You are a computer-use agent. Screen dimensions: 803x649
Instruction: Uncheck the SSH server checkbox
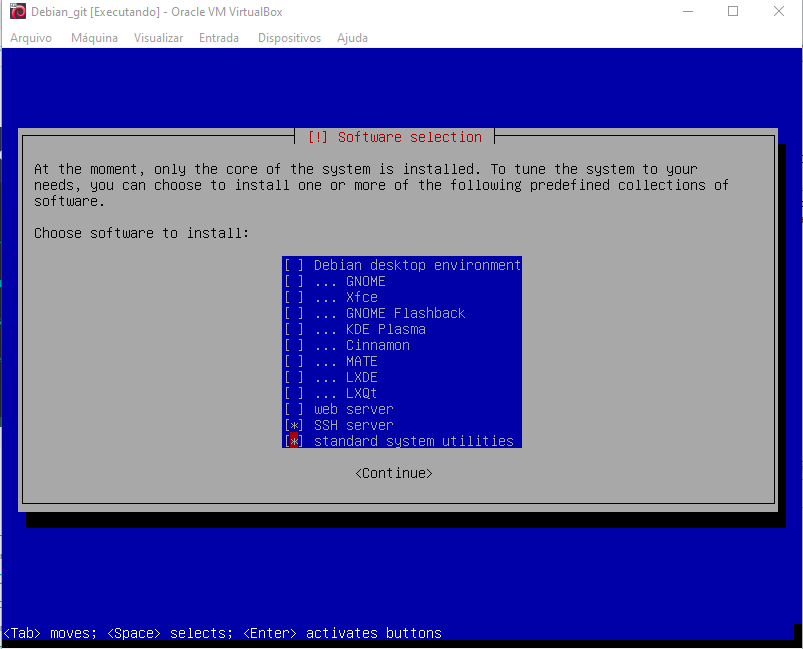point(294,425)
